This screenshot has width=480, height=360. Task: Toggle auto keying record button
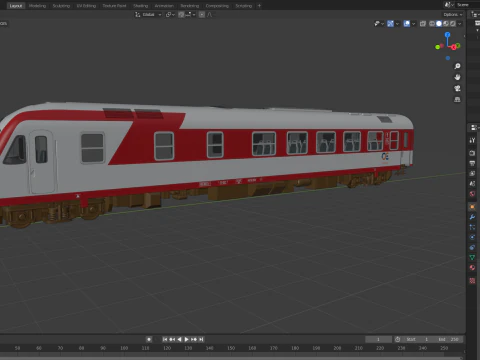point(149,339)
